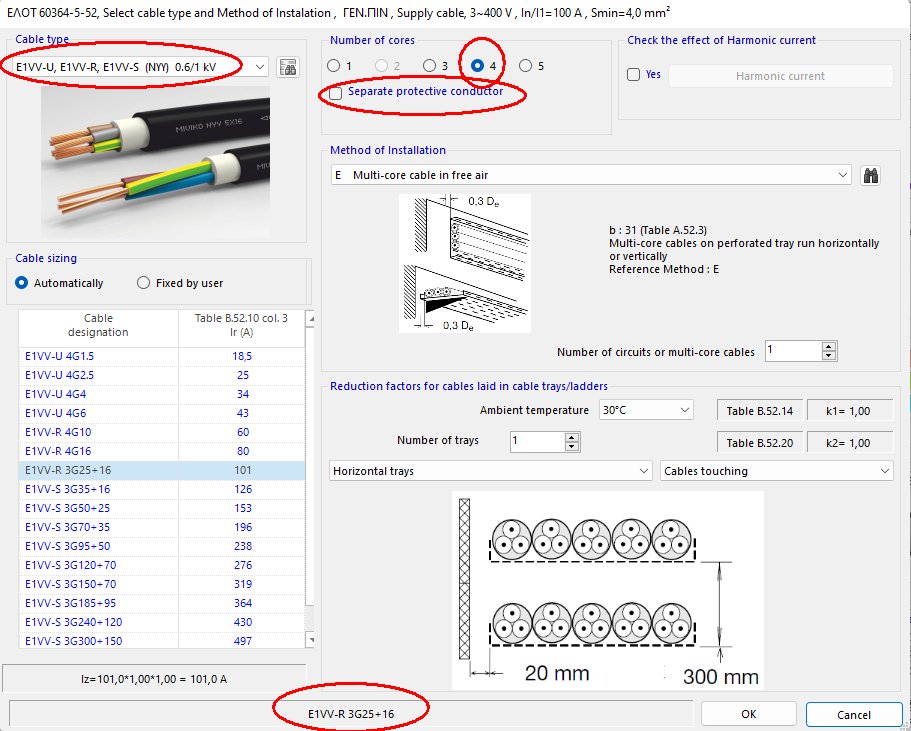
Task: Open the cable catalog table search icon
Action: click(x=287, y=64)
